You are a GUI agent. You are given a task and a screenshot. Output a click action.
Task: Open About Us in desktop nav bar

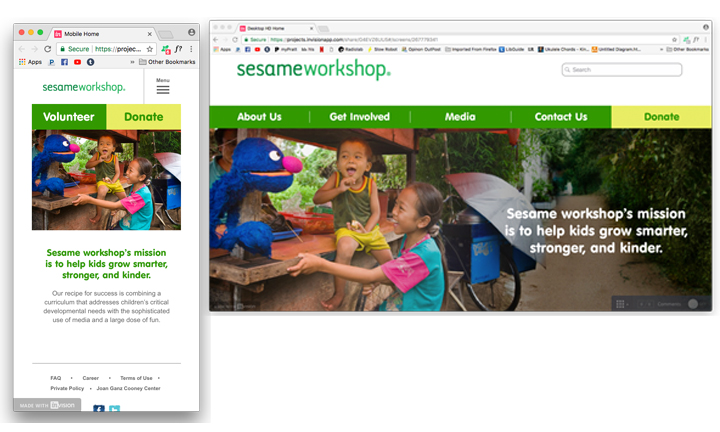pyautogui.click(x=259, y=117)
